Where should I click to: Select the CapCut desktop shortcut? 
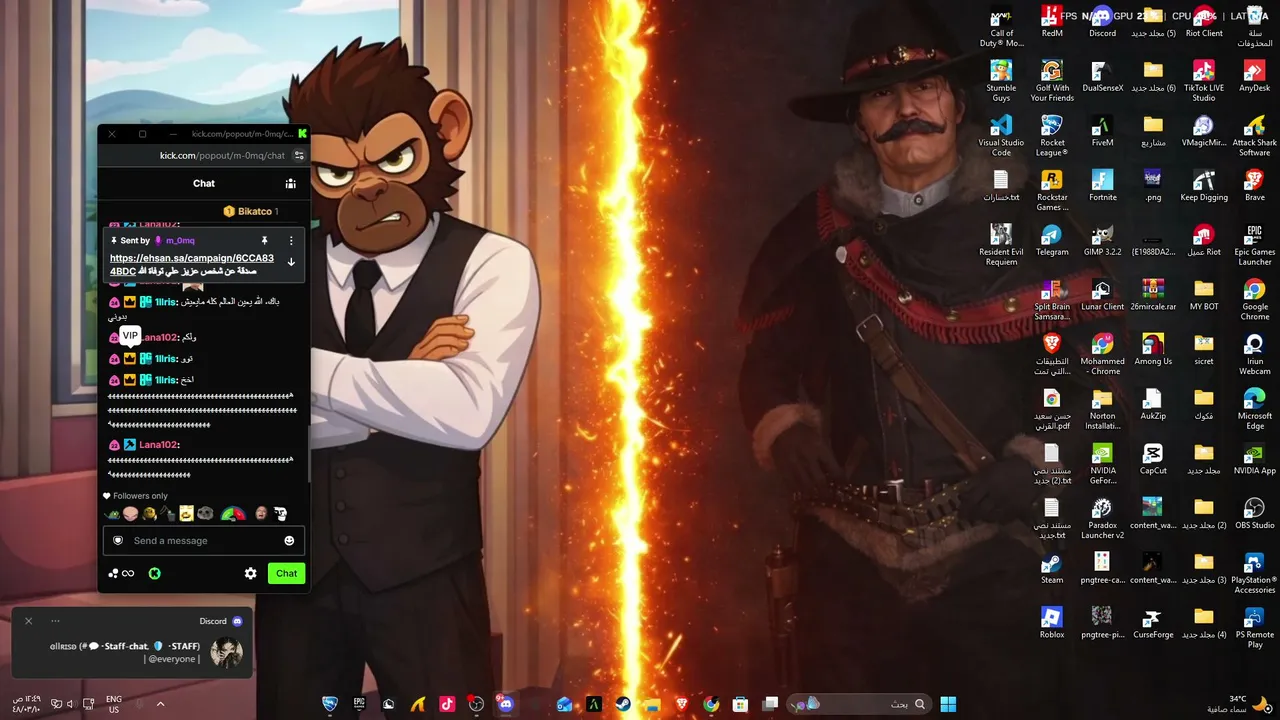tap(1153, 461)
